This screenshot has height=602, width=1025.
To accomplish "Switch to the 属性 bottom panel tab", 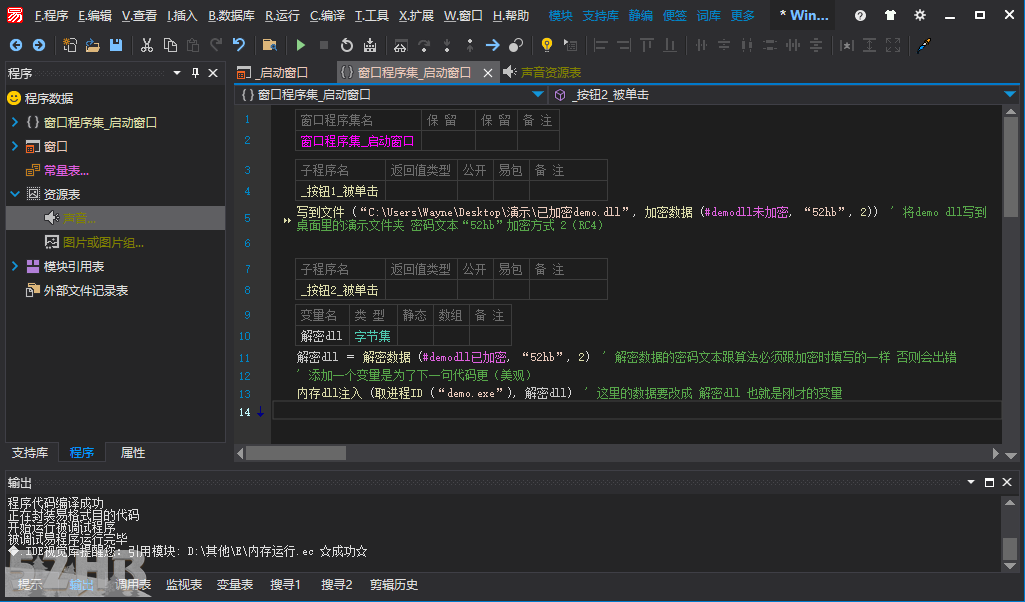I will 133,452.
